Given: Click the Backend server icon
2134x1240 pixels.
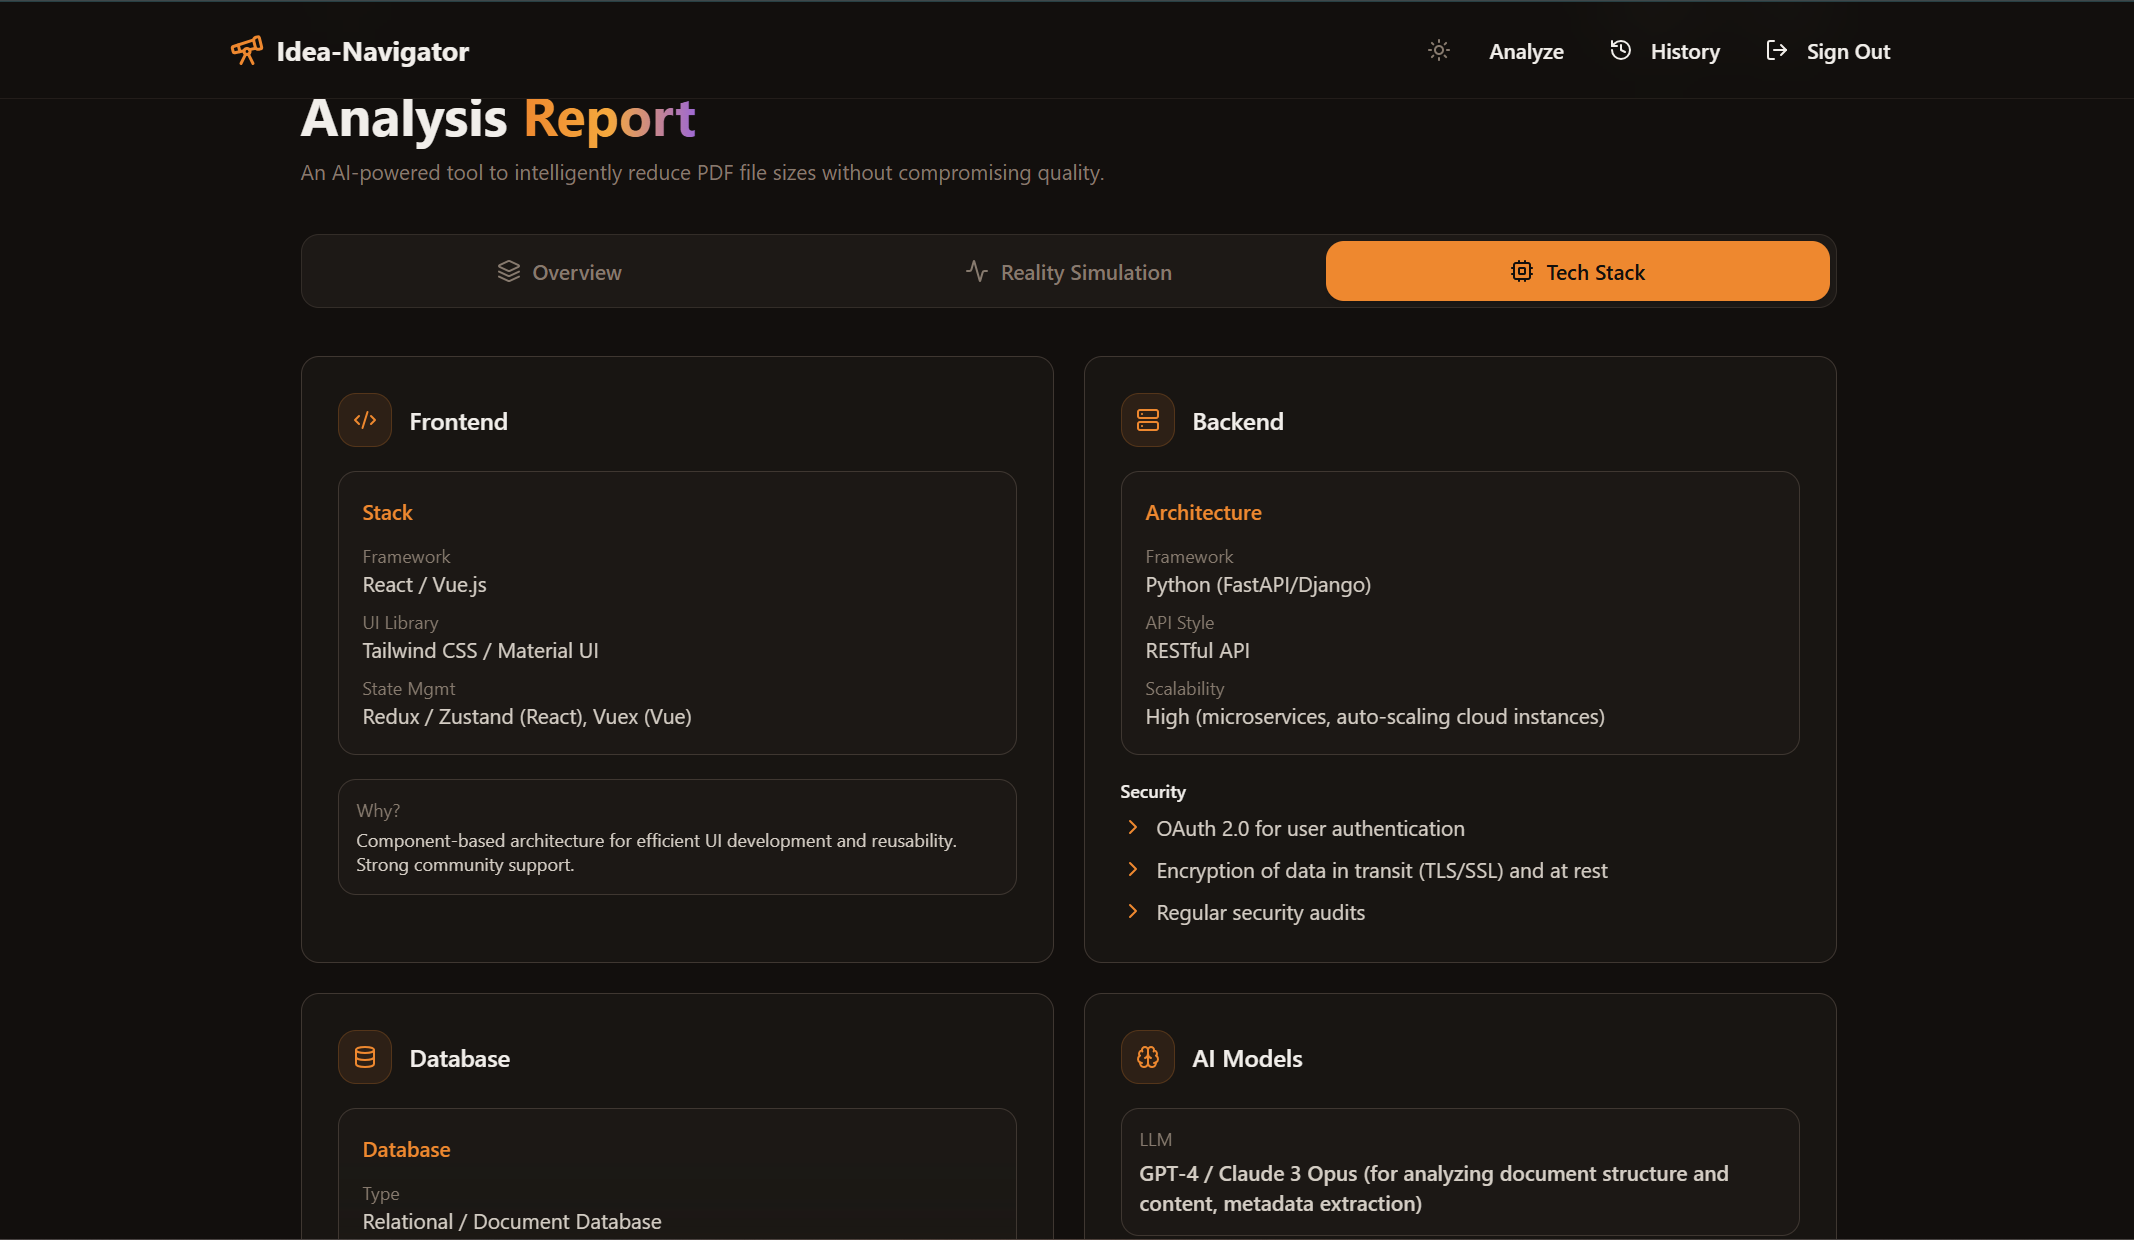Looking at the screenshot, I should [1148, 420].
